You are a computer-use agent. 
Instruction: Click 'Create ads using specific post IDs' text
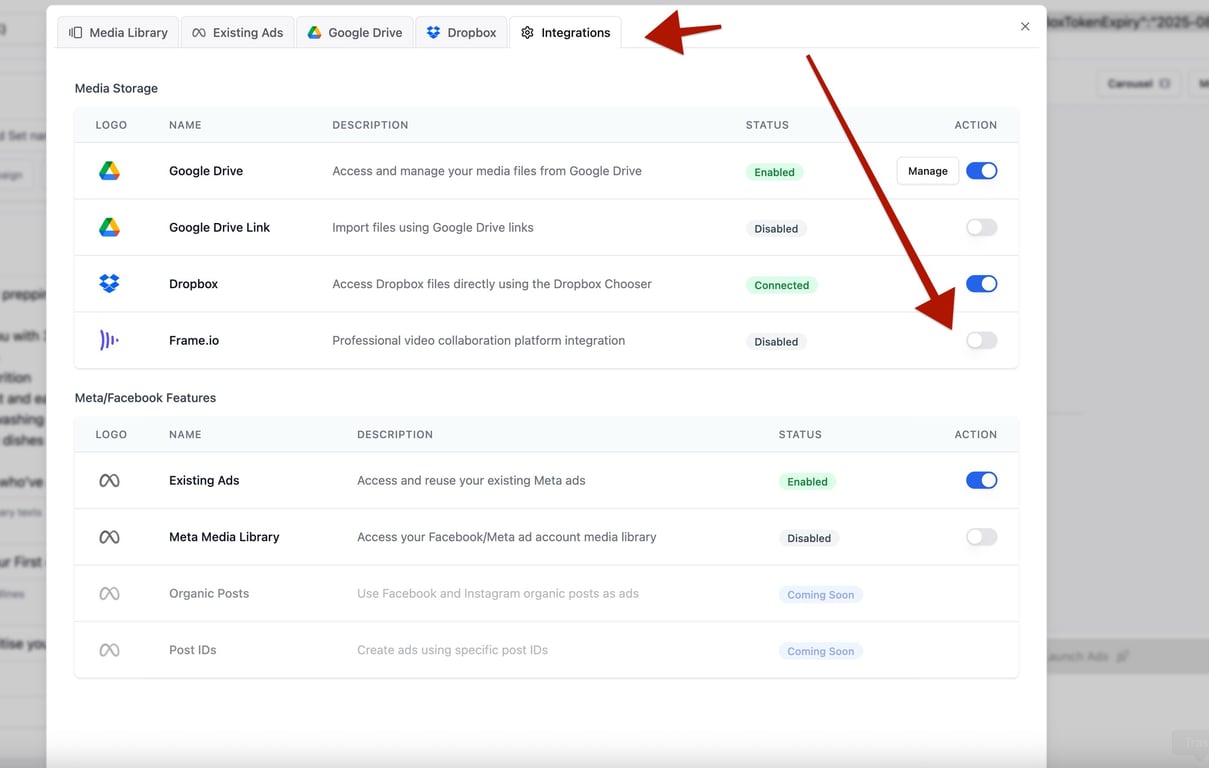pos(452,650)
